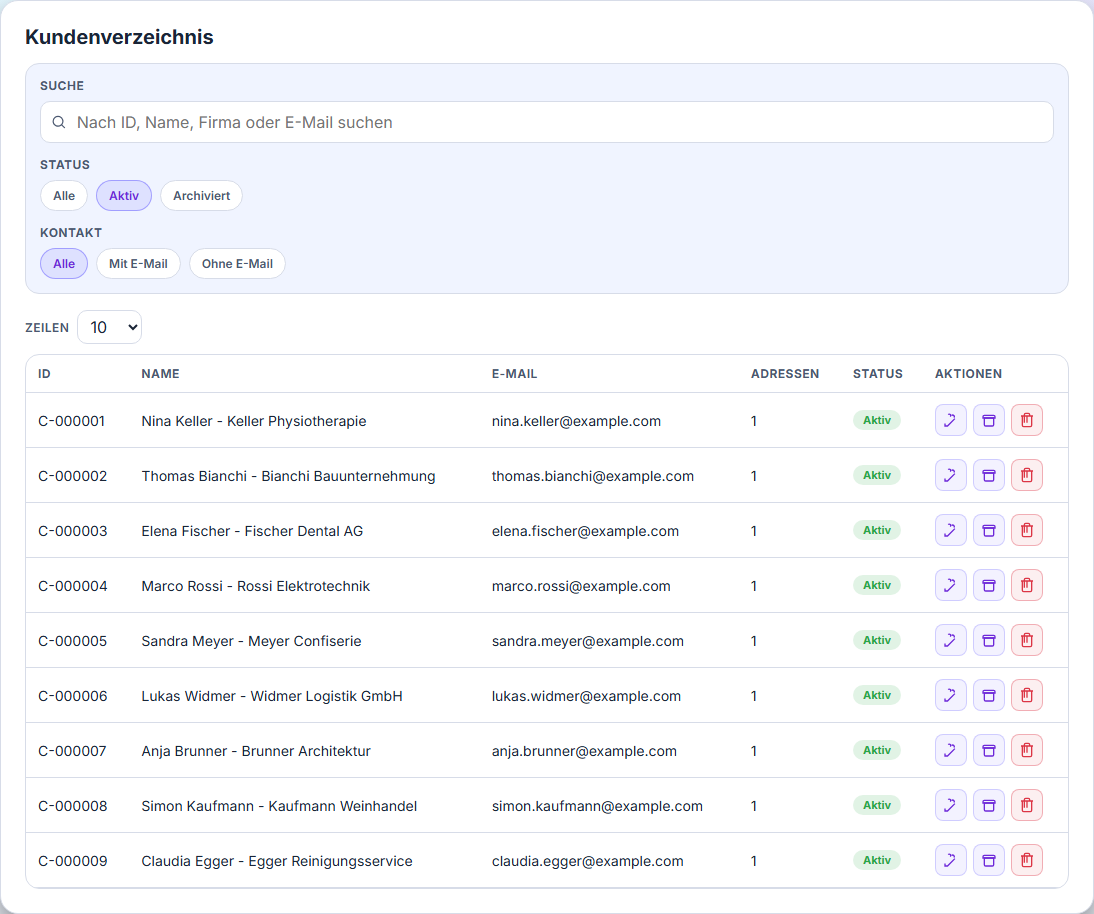Archive the Bianchi Bauunternehmung row
This screenshot has height=914, width=1094.
[989, 475]
